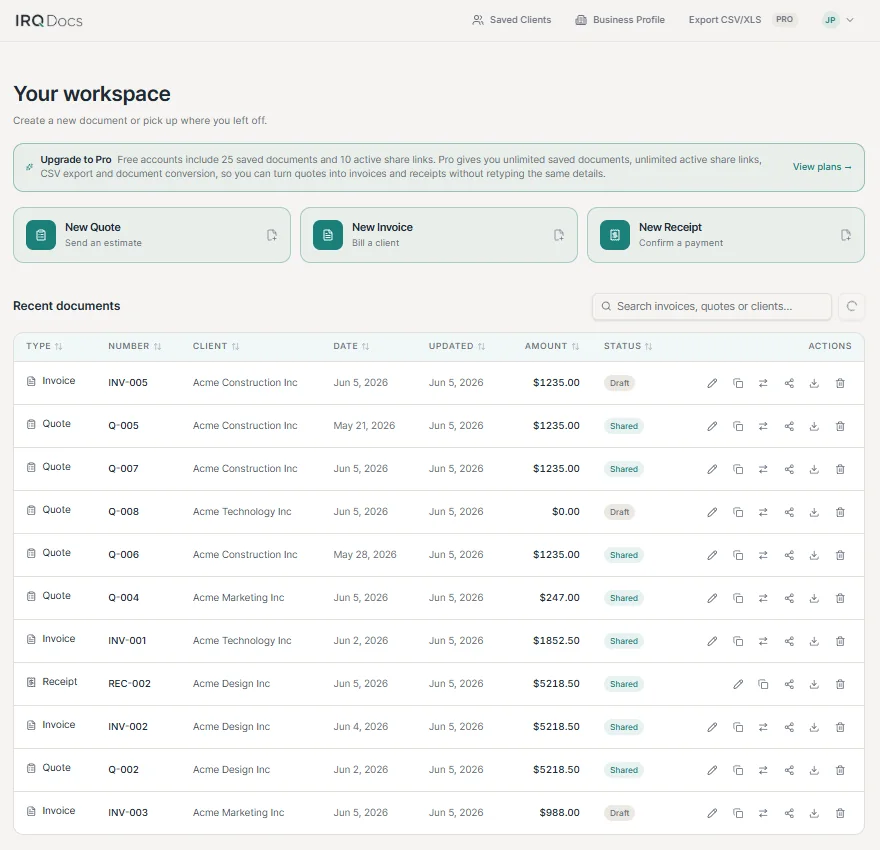The height and width of the screenshot is (850, 880).
Task: Select the '$988.00' amount cell
Action: [x=560, y=813]
